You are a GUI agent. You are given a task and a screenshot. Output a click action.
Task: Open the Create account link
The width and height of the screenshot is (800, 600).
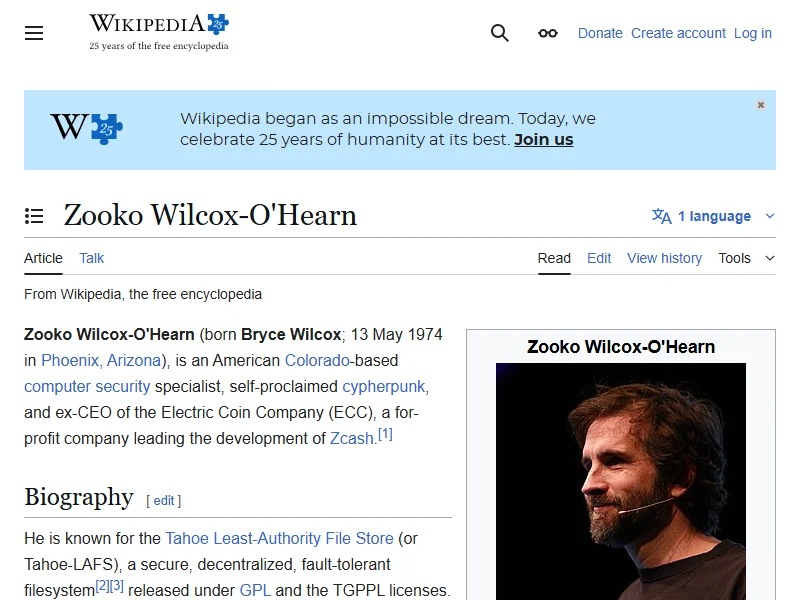(678, 33)
